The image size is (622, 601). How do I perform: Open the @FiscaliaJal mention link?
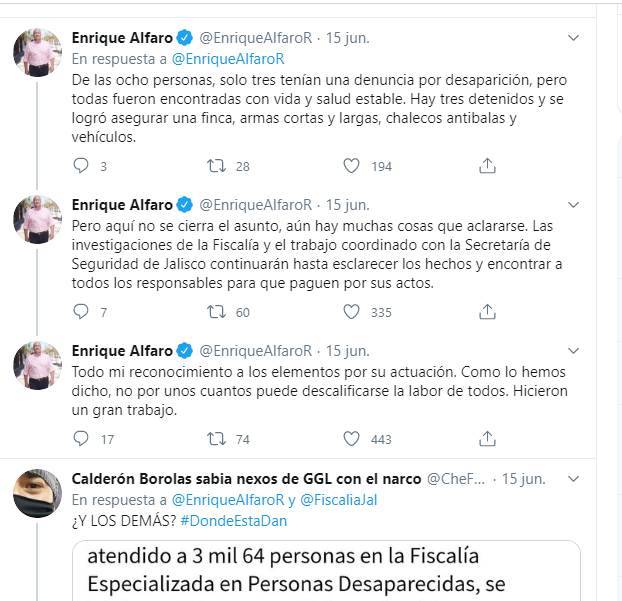(338, 500)
